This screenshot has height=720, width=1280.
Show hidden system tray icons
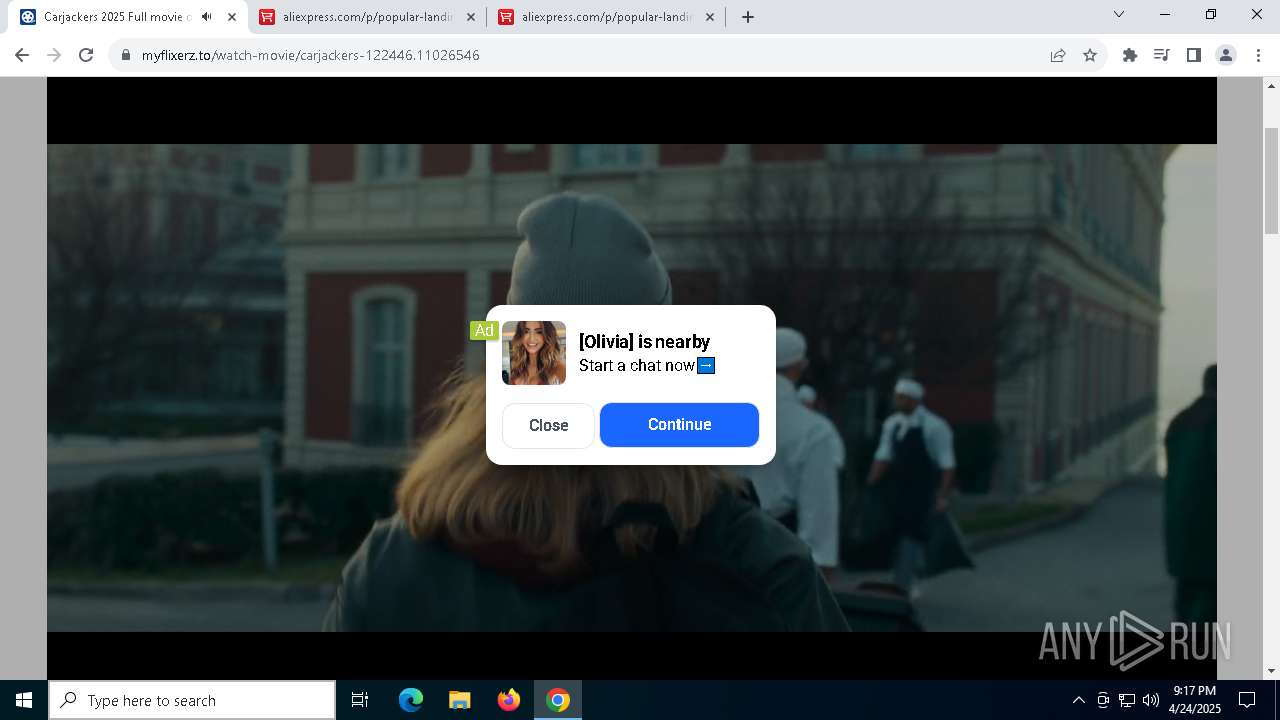pyautogui.click(x=1079, y=700)
